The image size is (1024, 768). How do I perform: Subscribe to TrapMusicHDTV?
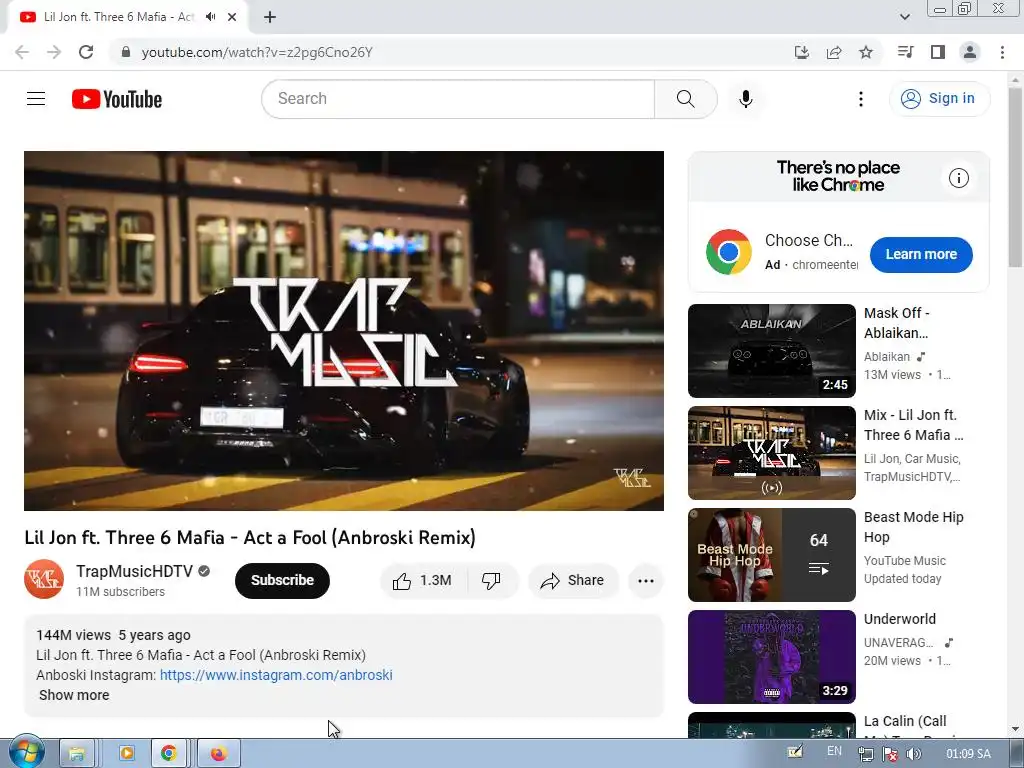282,581
